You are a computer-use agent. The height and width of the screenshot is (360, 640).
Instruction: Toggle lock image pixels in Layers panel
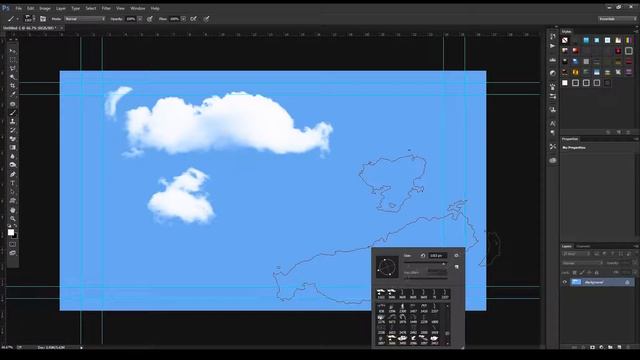582,272
